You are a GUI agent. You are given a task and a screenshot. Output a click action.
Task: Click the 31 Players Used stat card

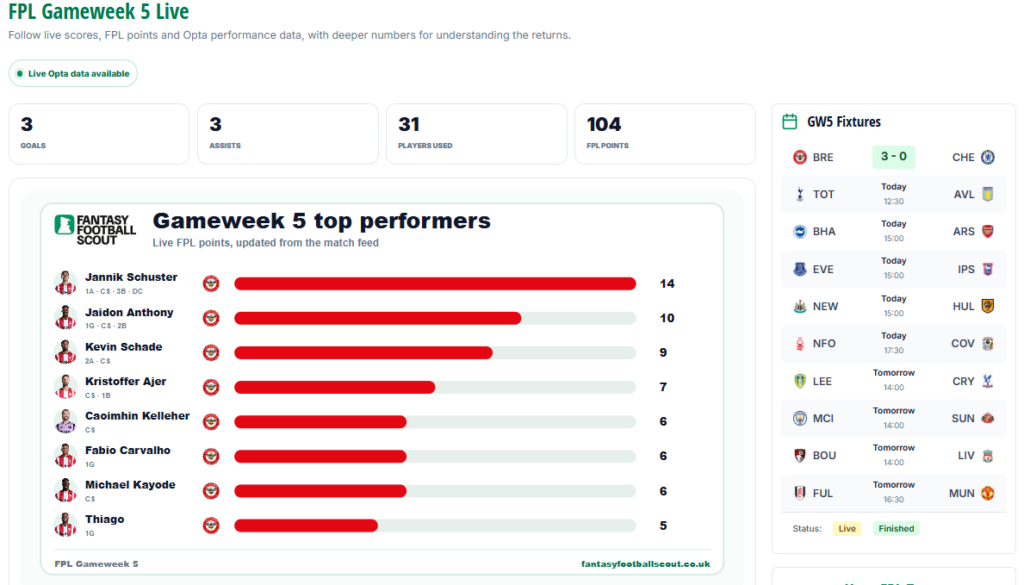tap(477, 134)
